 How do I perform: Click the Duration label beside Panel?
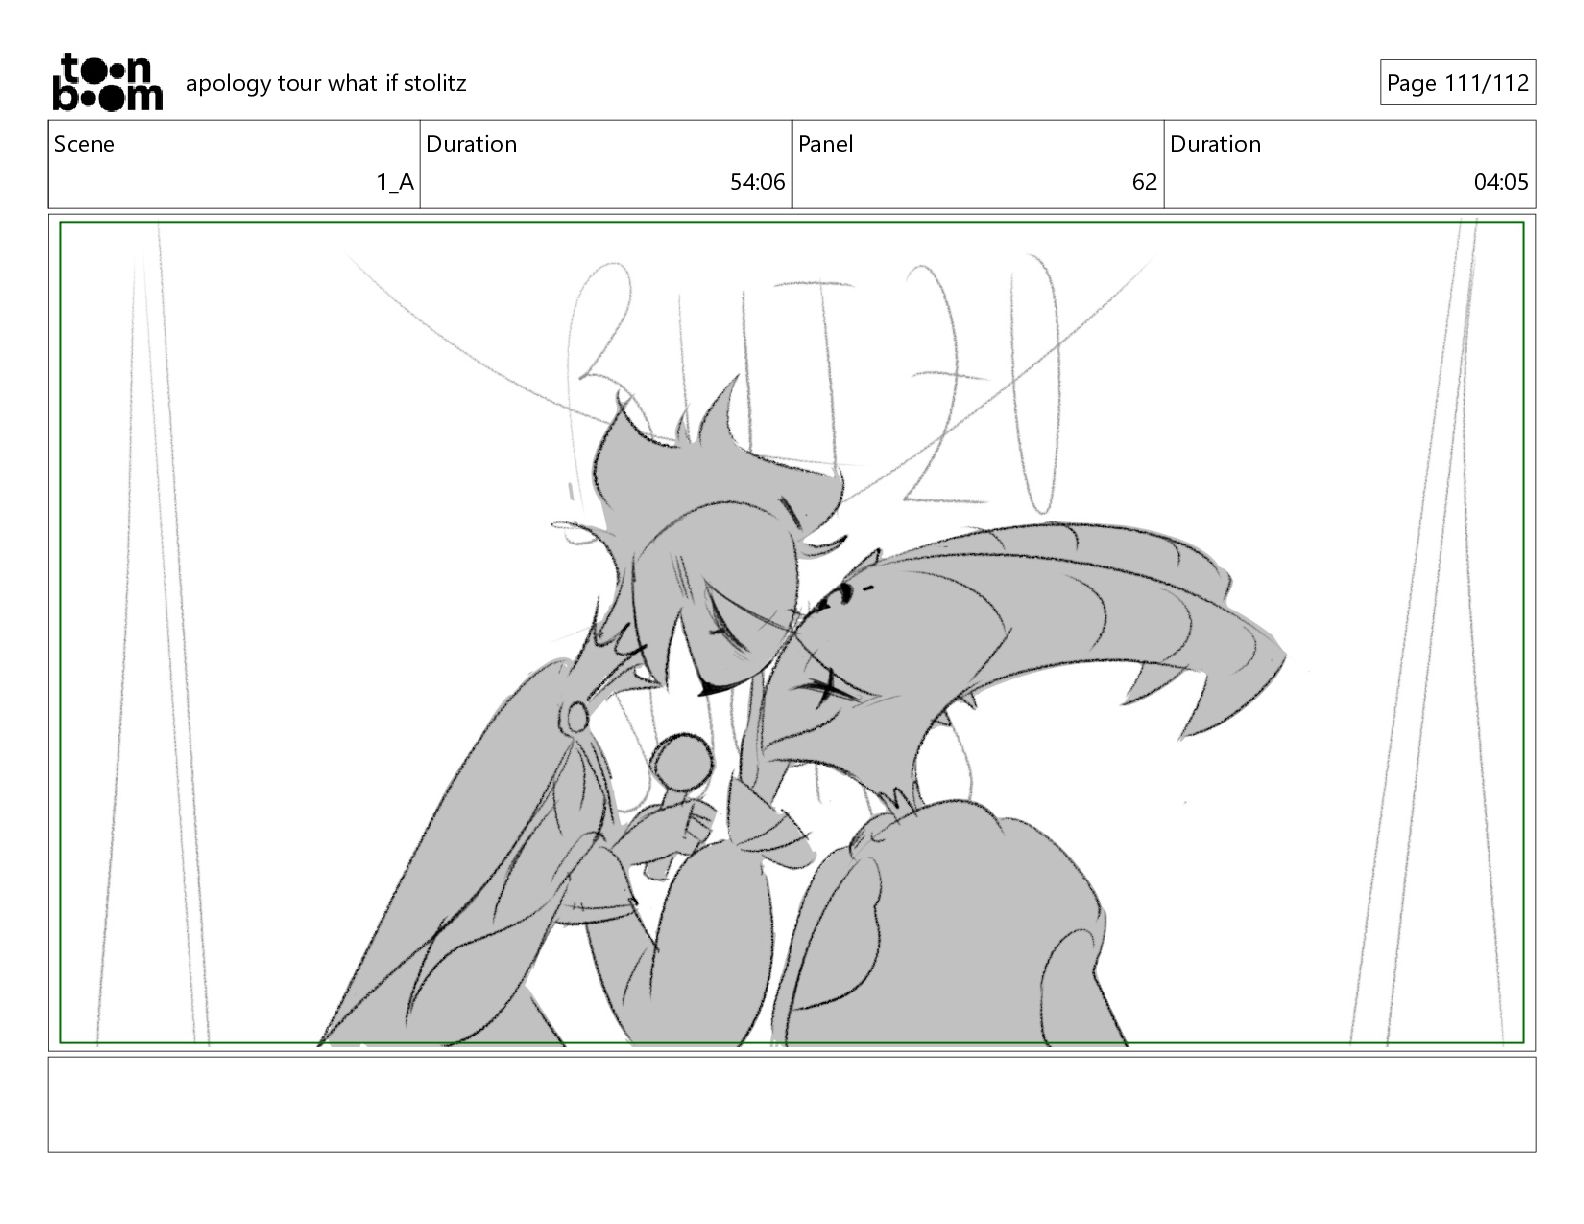point(1215,144)
